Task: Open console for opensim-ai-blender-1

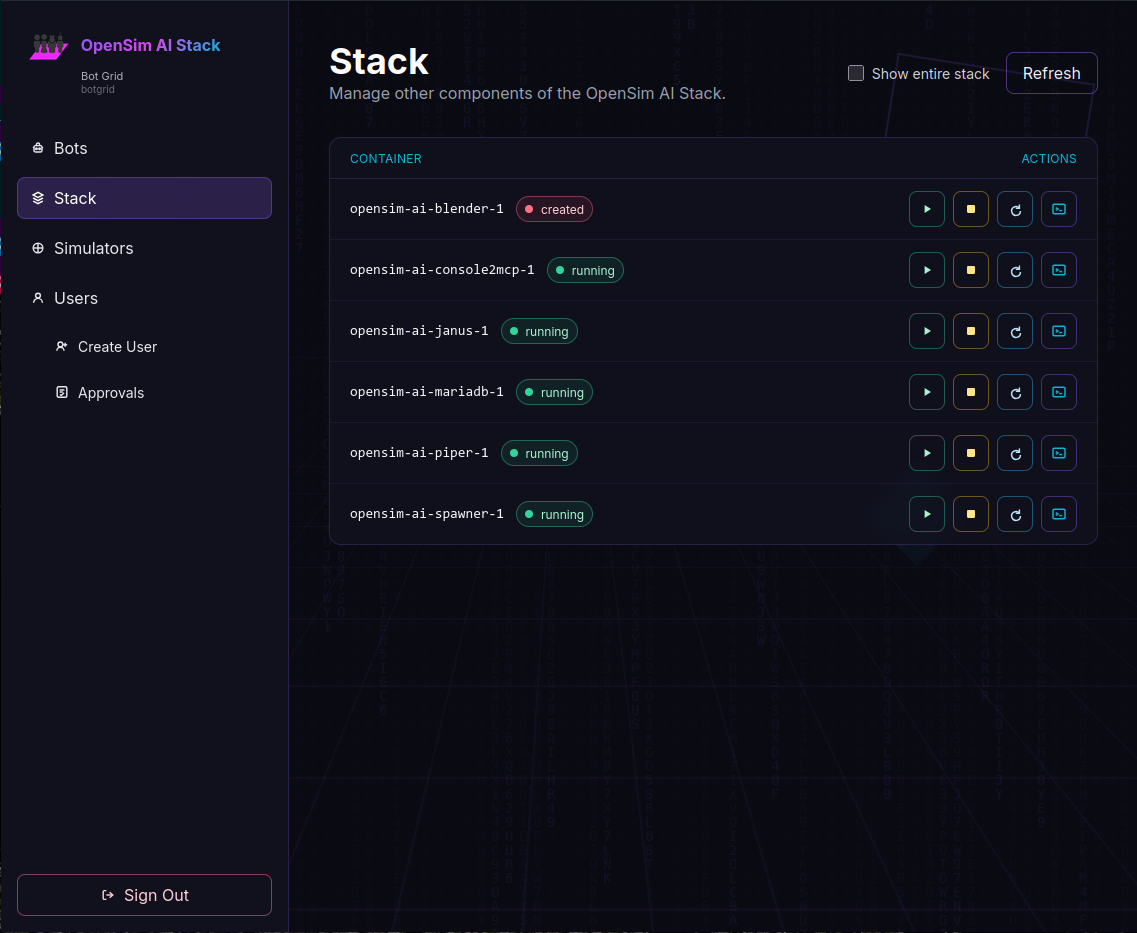Action: pyautogui.click(x=1059, y=210)
